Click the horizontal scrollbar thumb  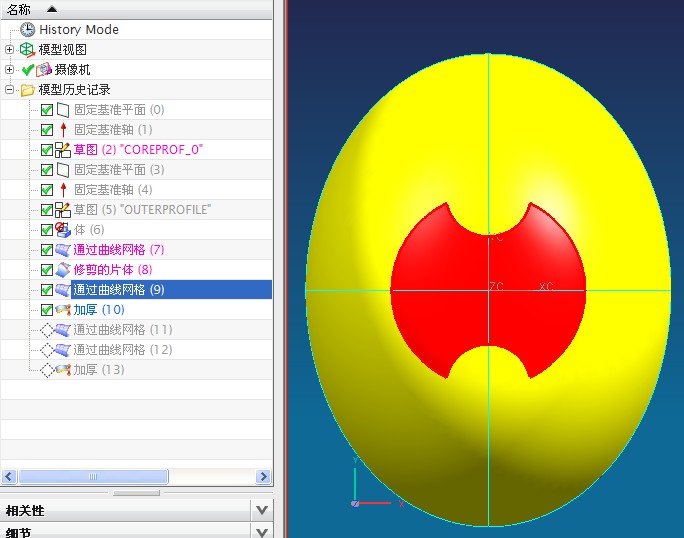[x=93, y=476]
